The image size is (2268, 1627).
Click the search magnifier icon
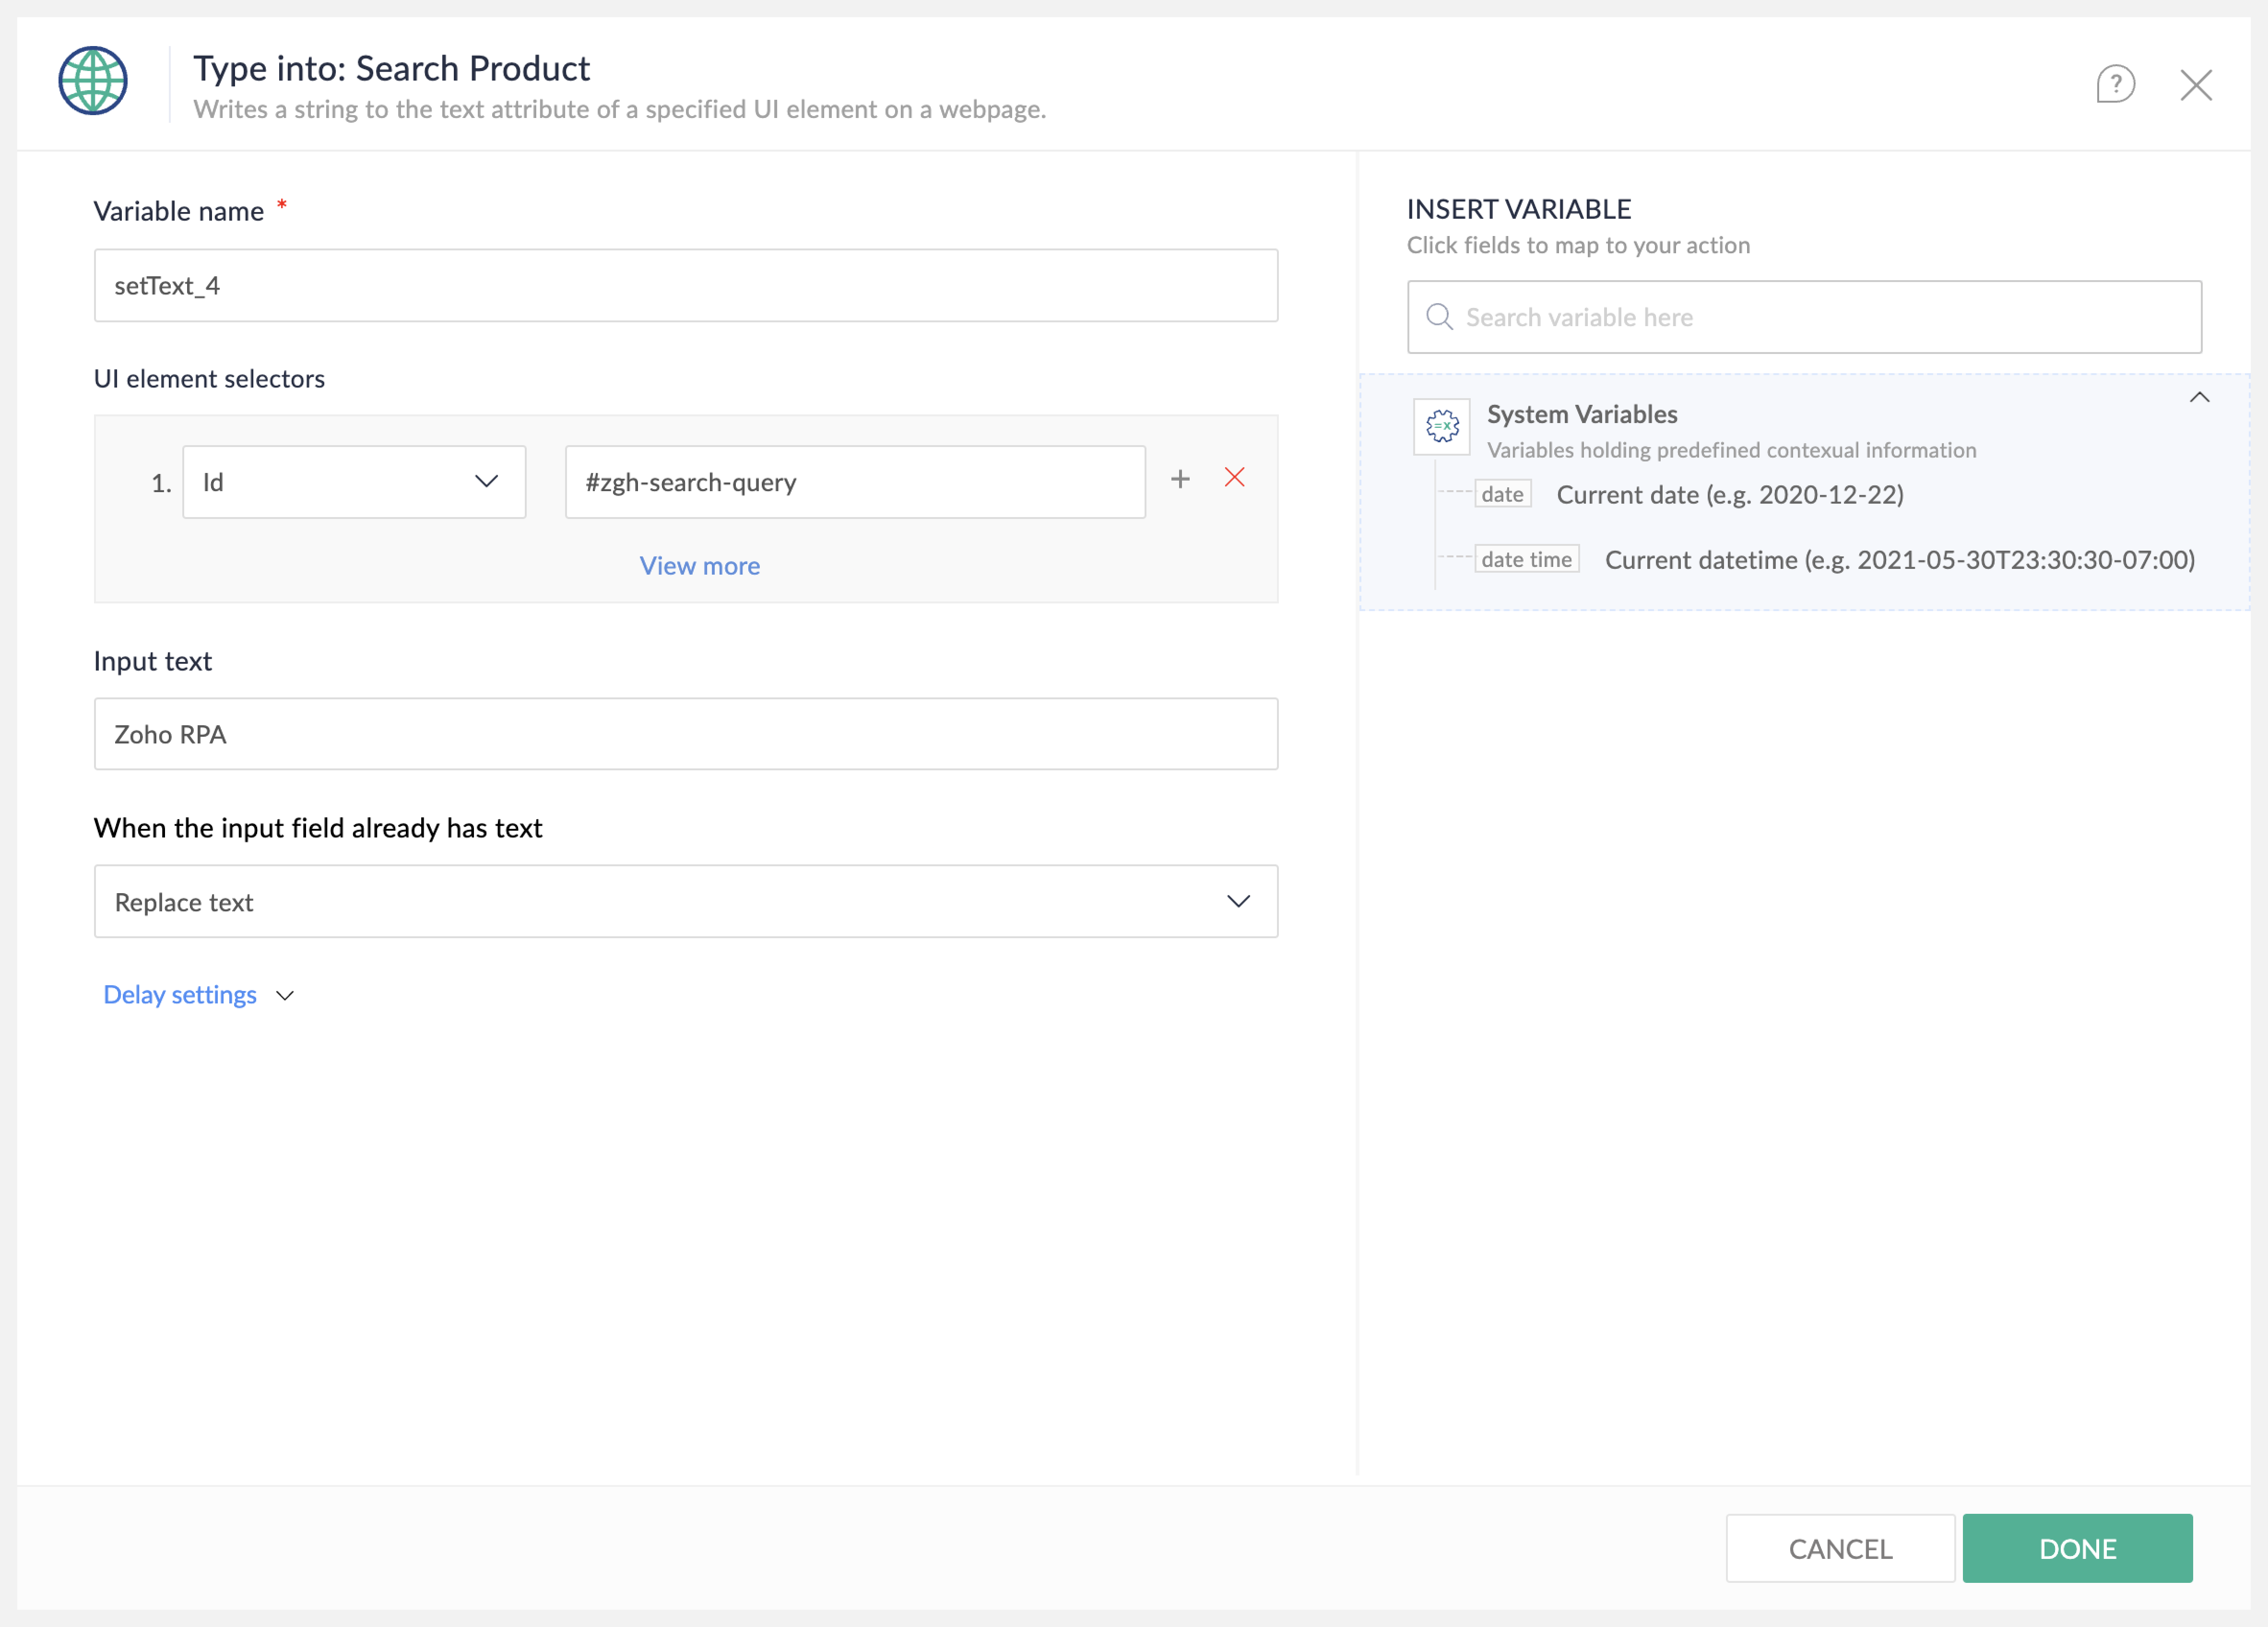1439,317
